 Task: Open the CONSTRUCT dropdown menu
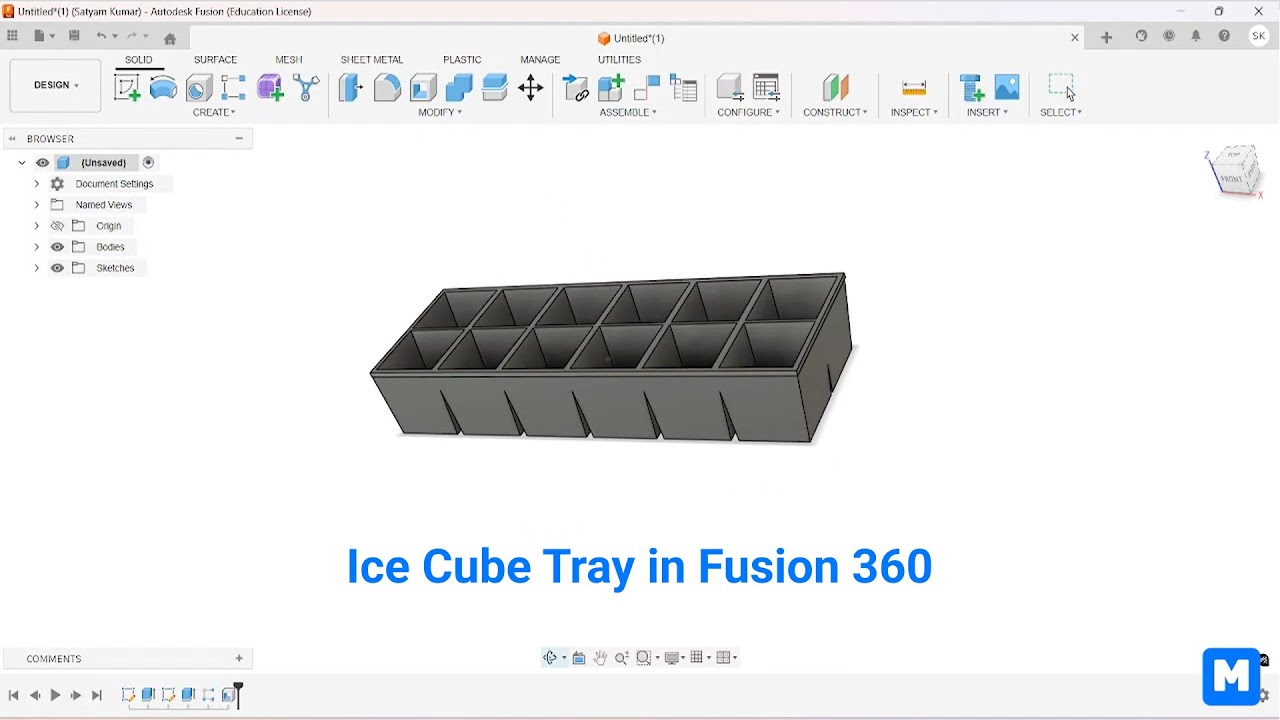(x=835, y=112)
